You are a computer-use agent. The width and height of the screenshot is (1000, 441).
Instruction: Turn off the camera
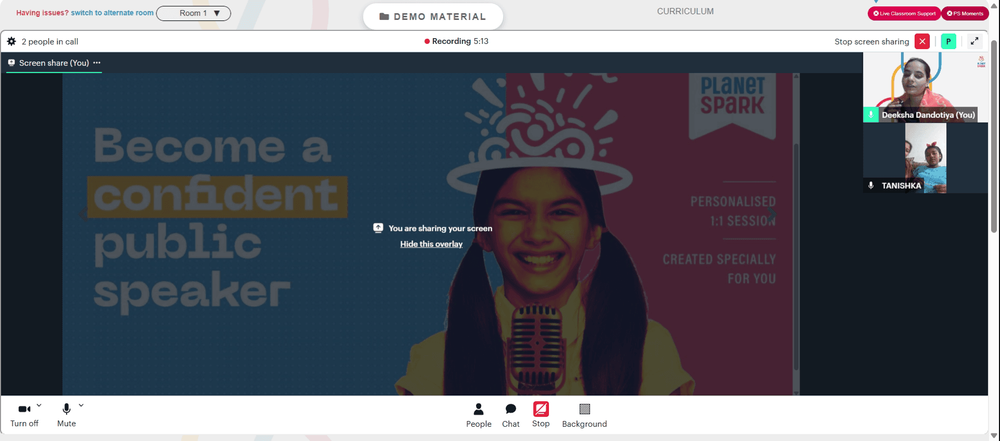[x=24, y=415]
